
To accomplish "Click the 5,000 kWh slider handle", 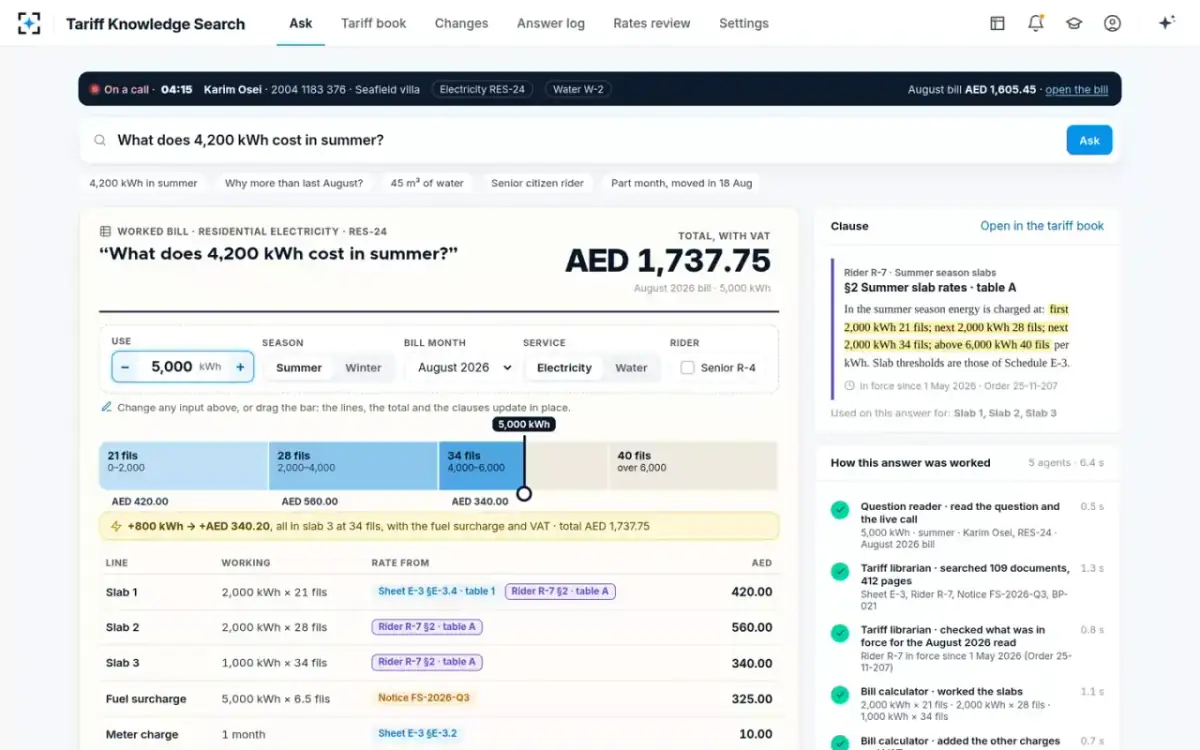I will 523,494.
